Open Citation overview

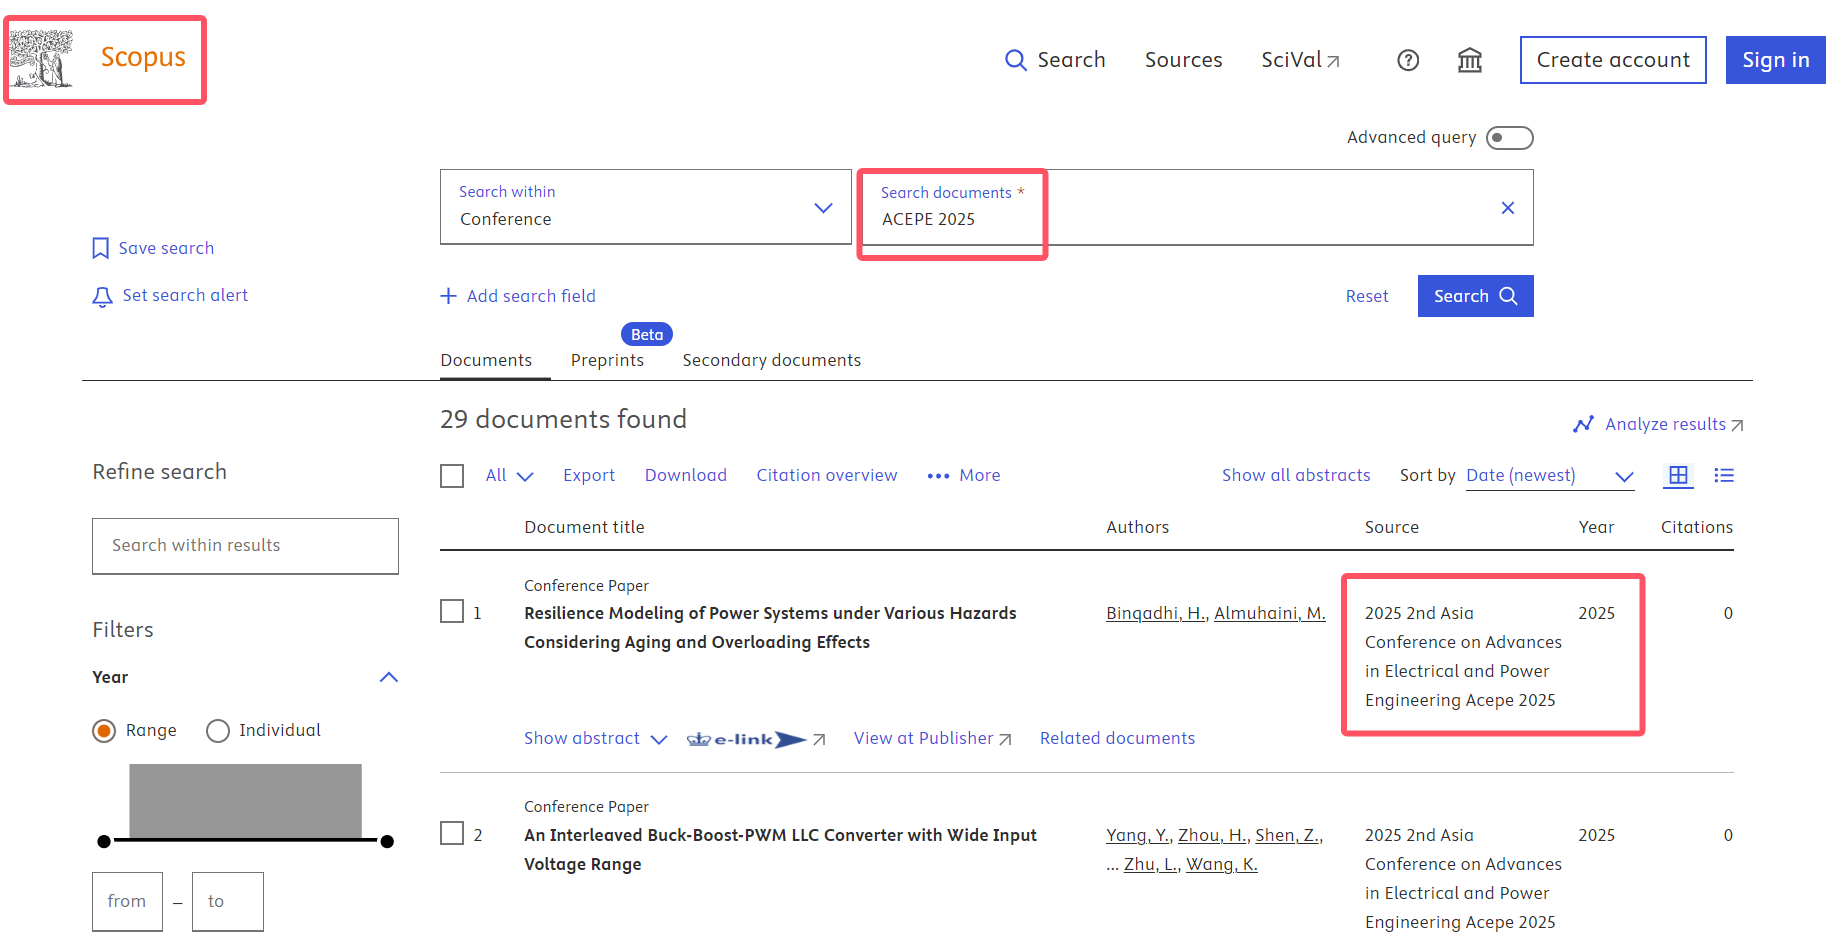[x=827, y=476]
